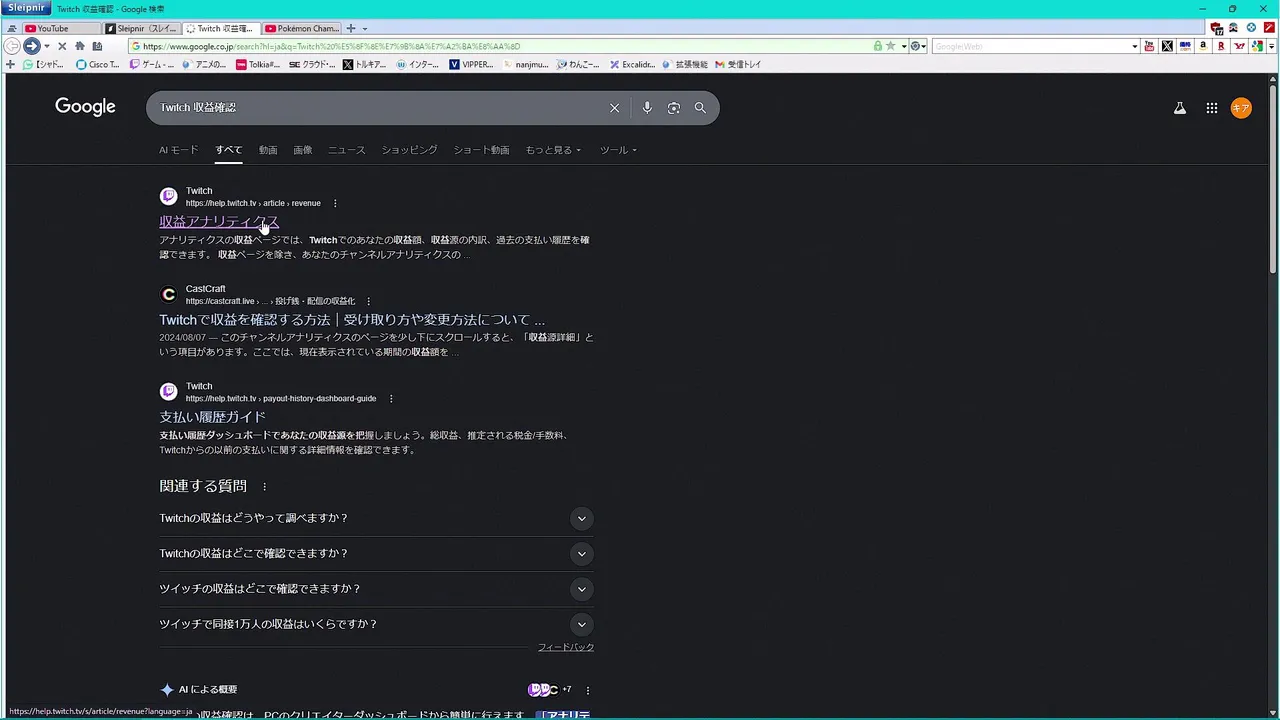This screenshot has height=720, width=1280.
Task: Switch to the Pokémon Cham... tab
Action: coord(302,28)
